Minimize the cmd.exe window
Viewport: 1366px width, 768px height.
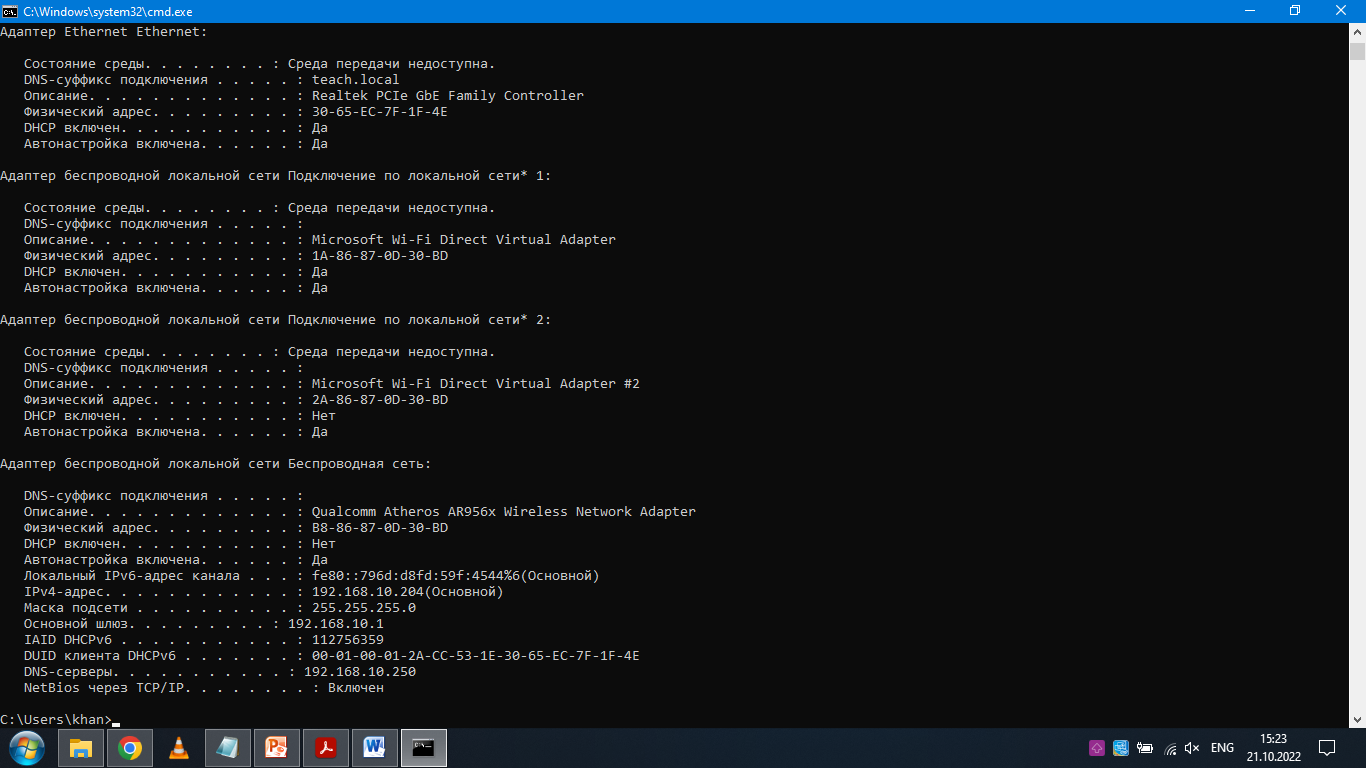(1249, 11)
